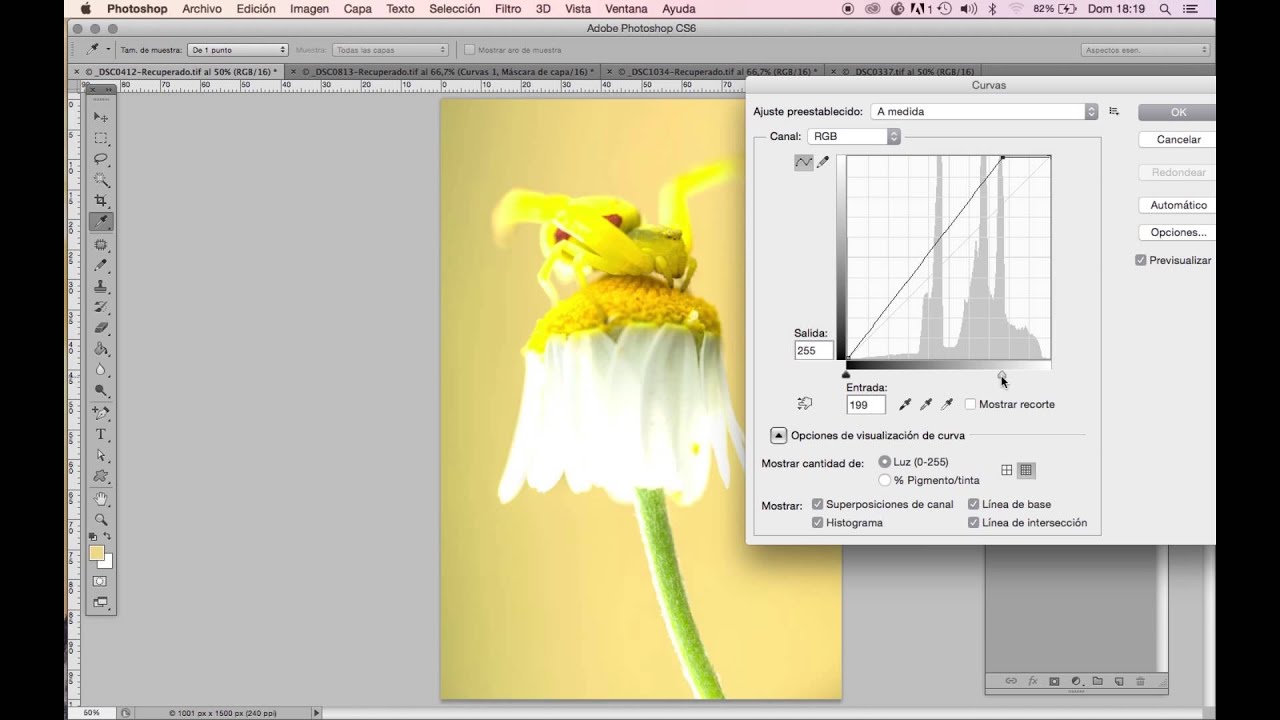The image size is (1280, 720).
Task: Open the Opciones... button in Curvas
Action: [x=1178, y=232]
